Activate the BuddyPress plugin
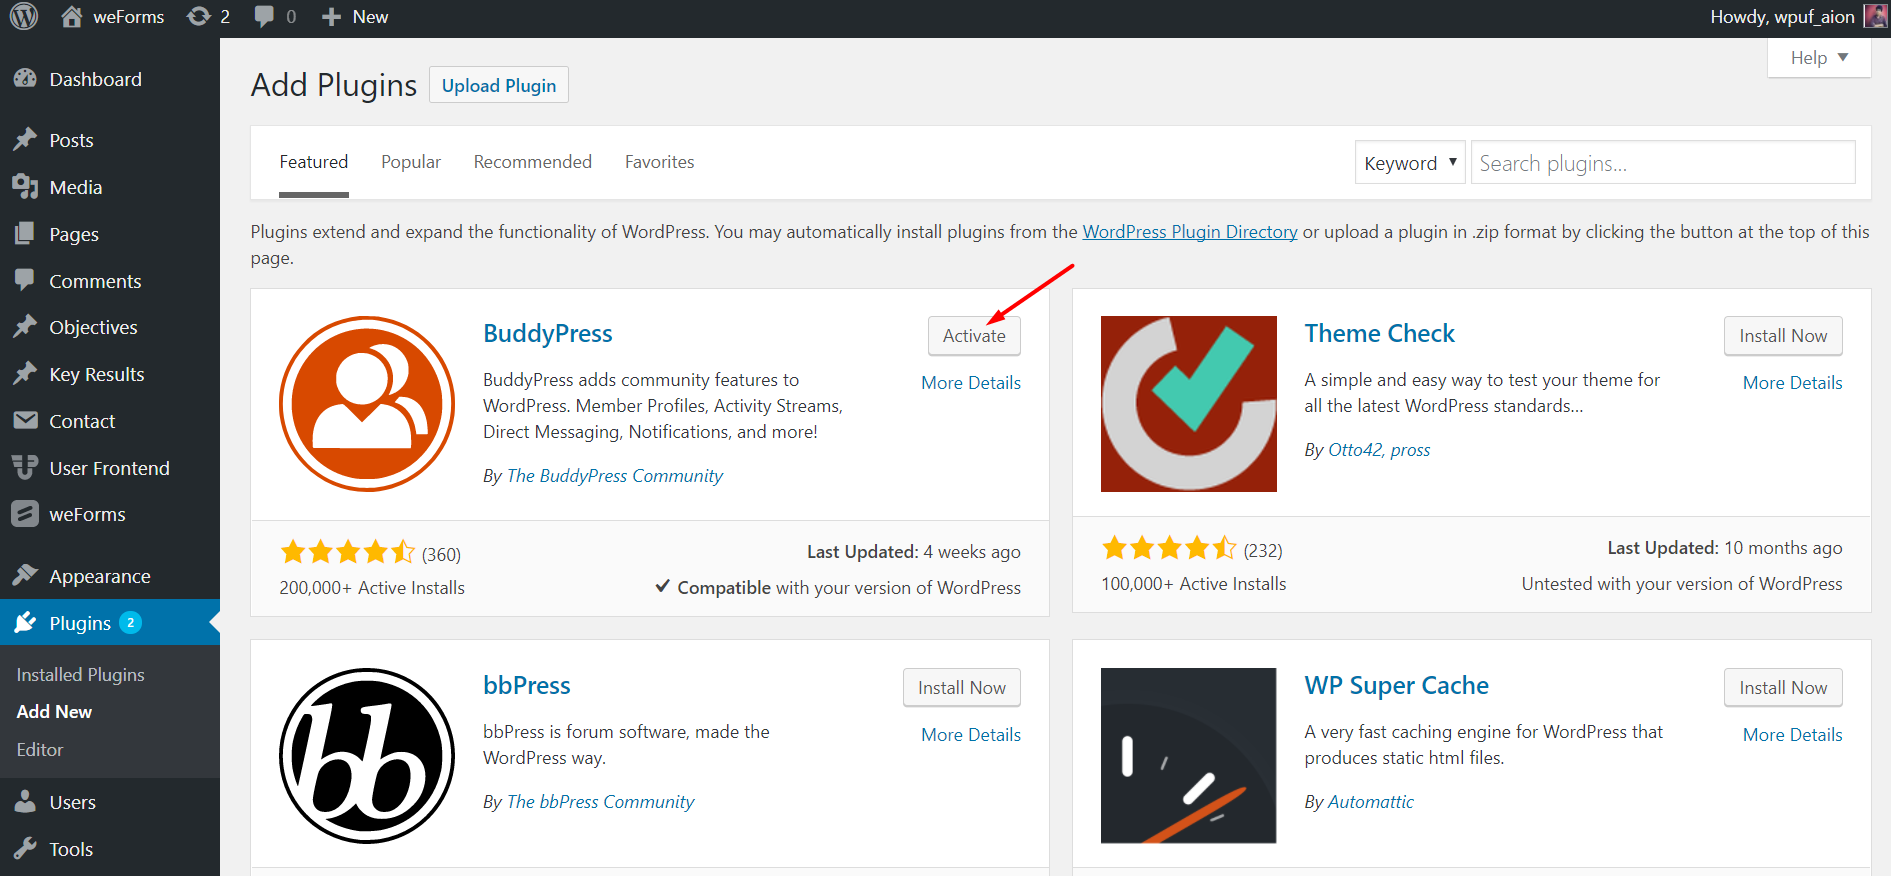Image resolution: width=1891 pixels, height=876 pixels. click(x=973, y=336)
